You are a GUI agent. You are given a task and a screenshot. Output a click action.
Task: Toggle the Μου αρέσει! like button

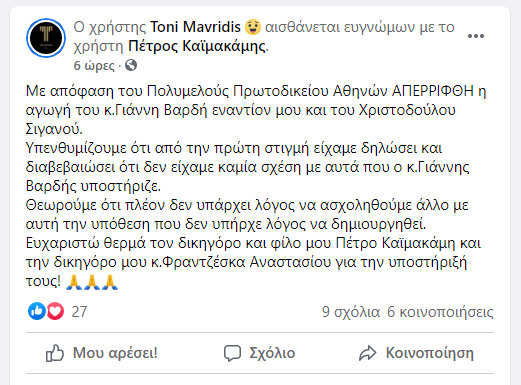(101, 353)
